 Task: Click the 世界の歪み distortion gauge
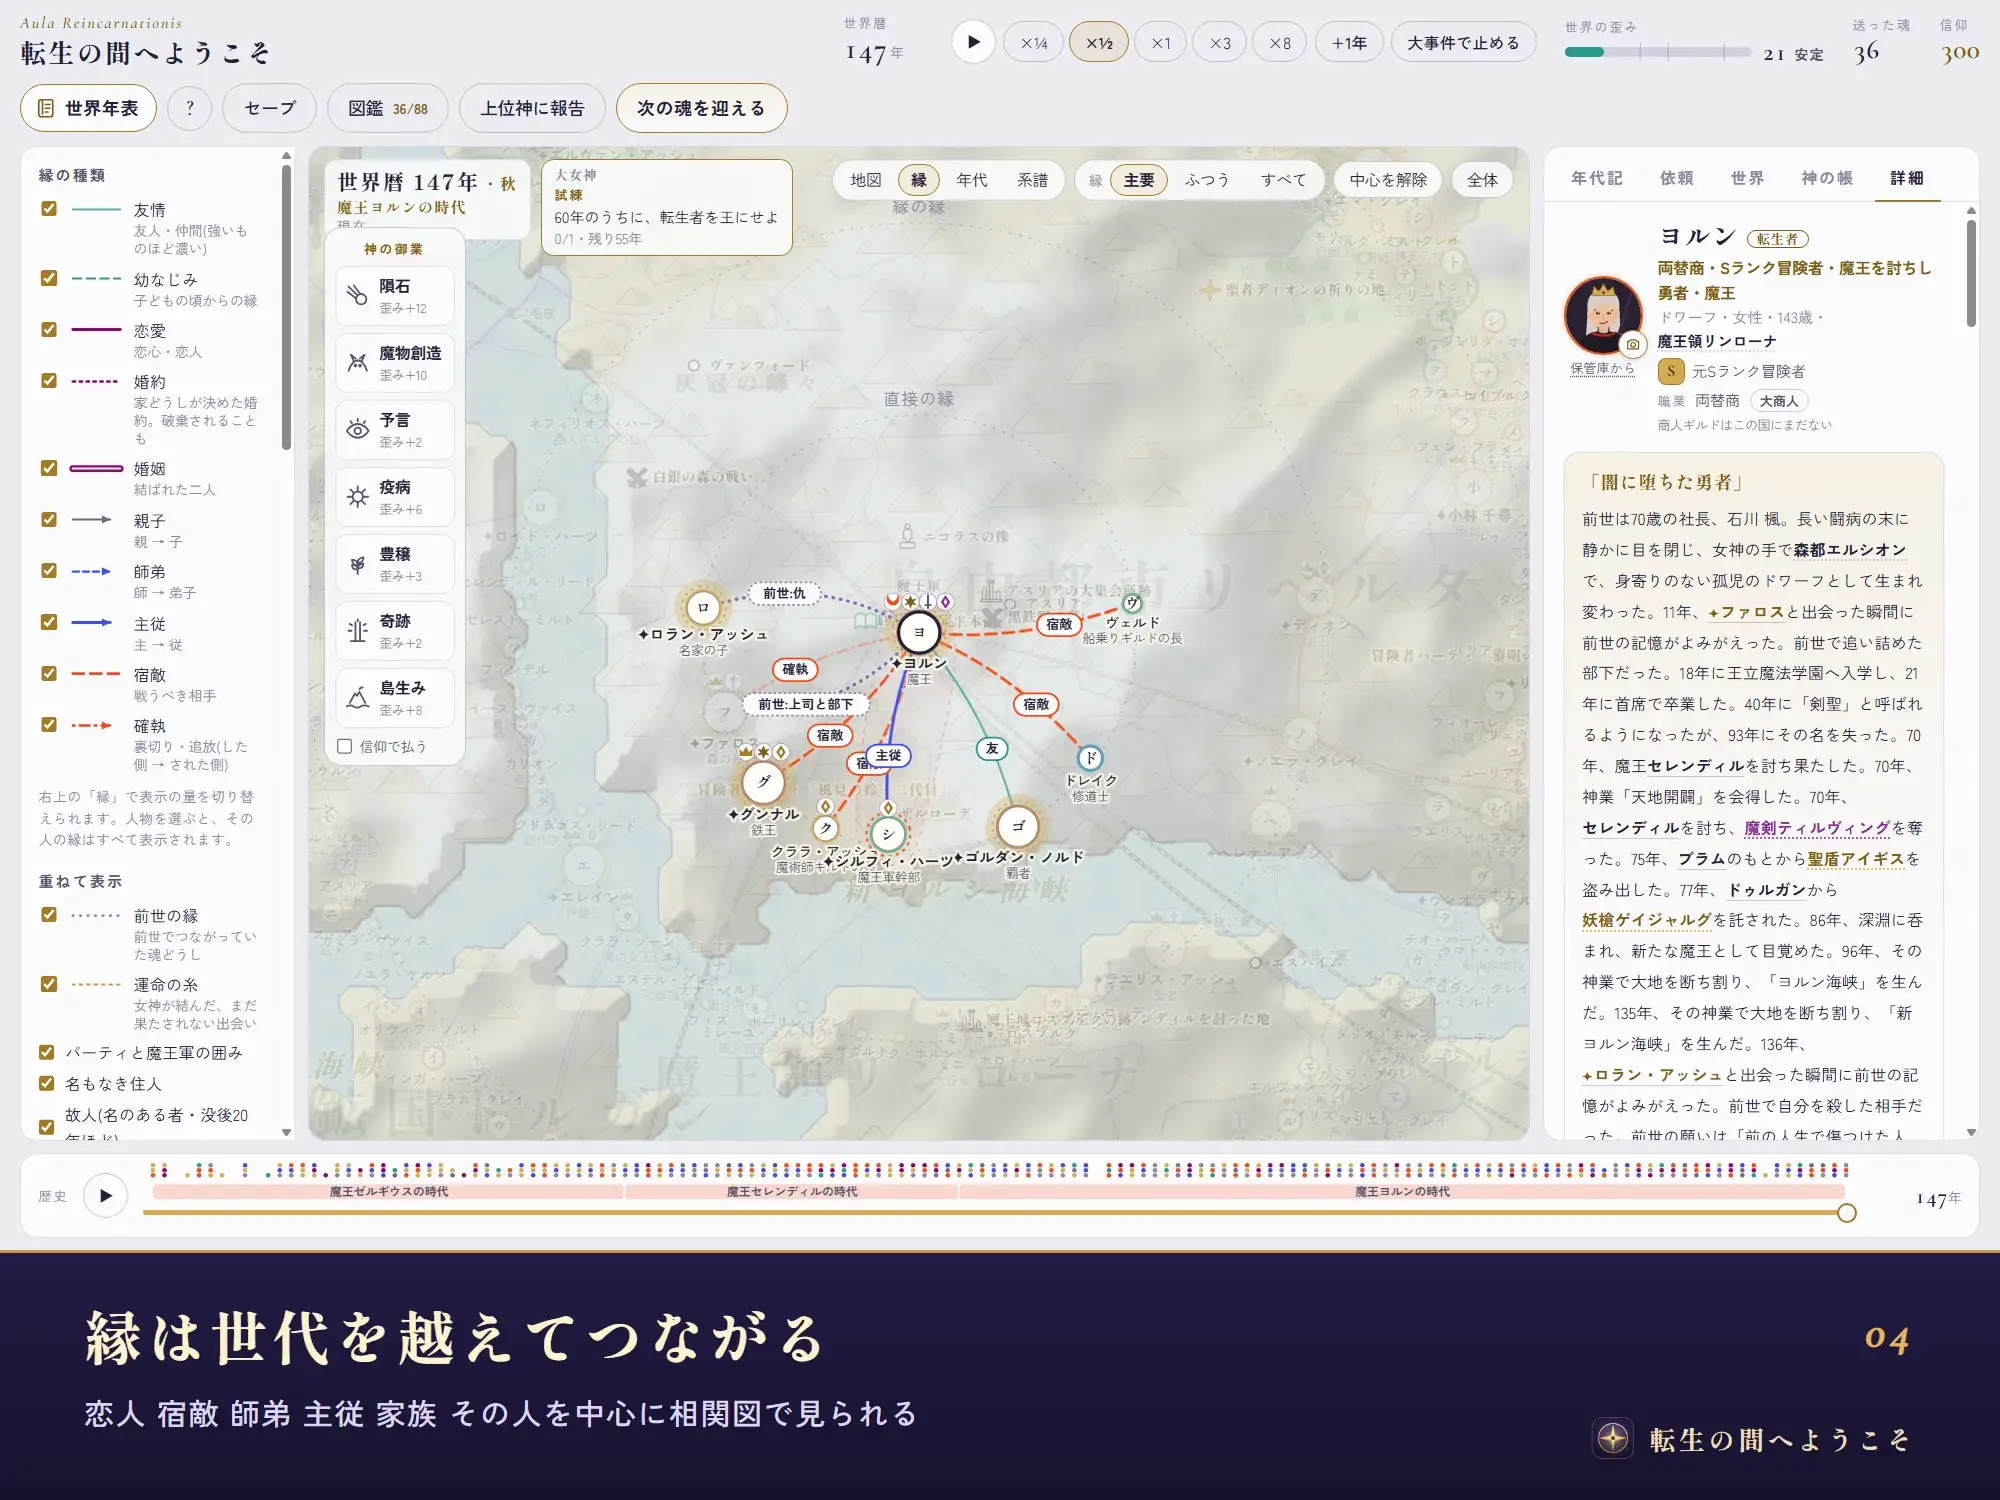coord(1657,52)
